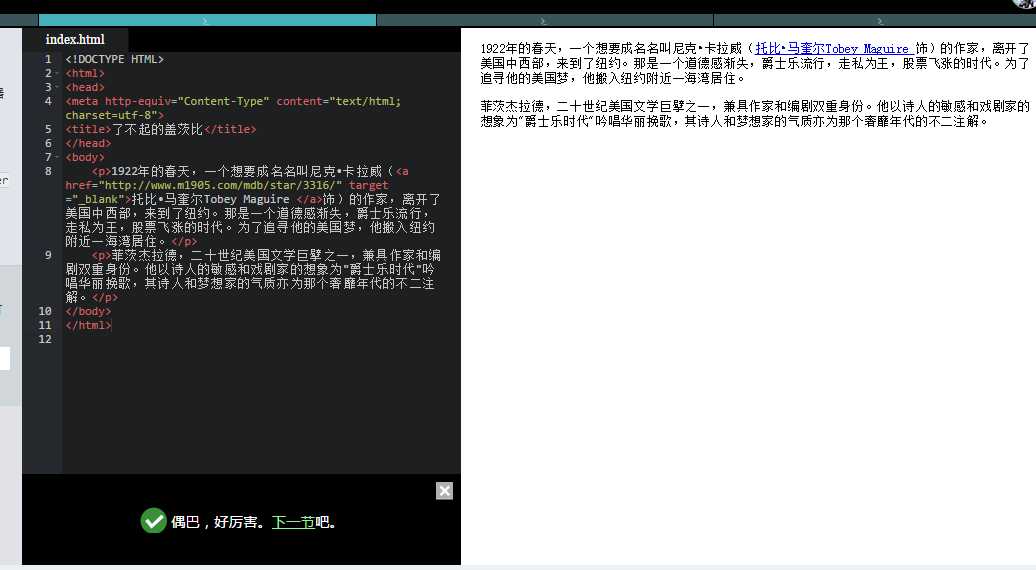Click the 偶巴，好厉害 success text

click(217, 522)
